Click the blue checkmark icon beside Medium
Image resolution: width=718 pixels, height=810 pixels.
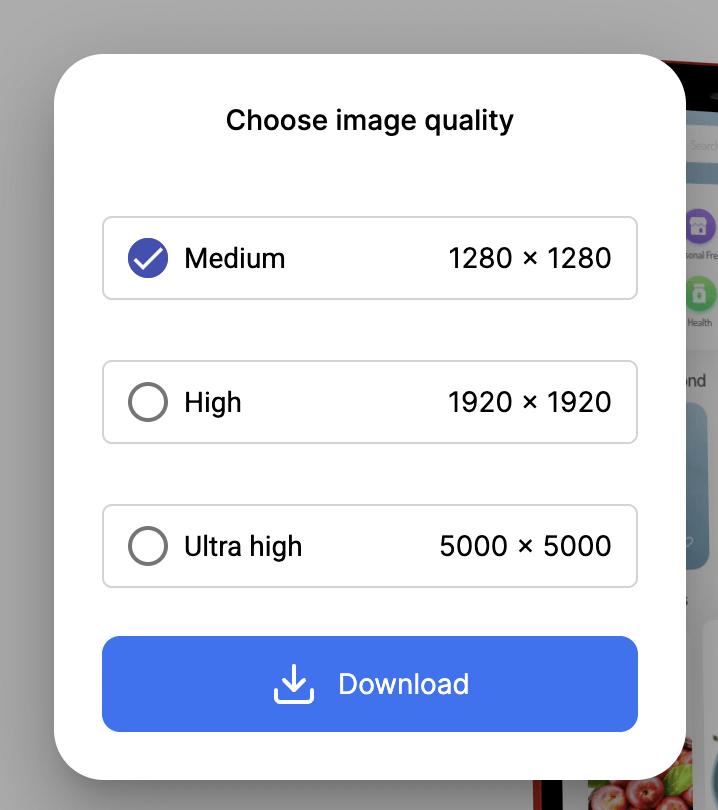pos(148,258)
